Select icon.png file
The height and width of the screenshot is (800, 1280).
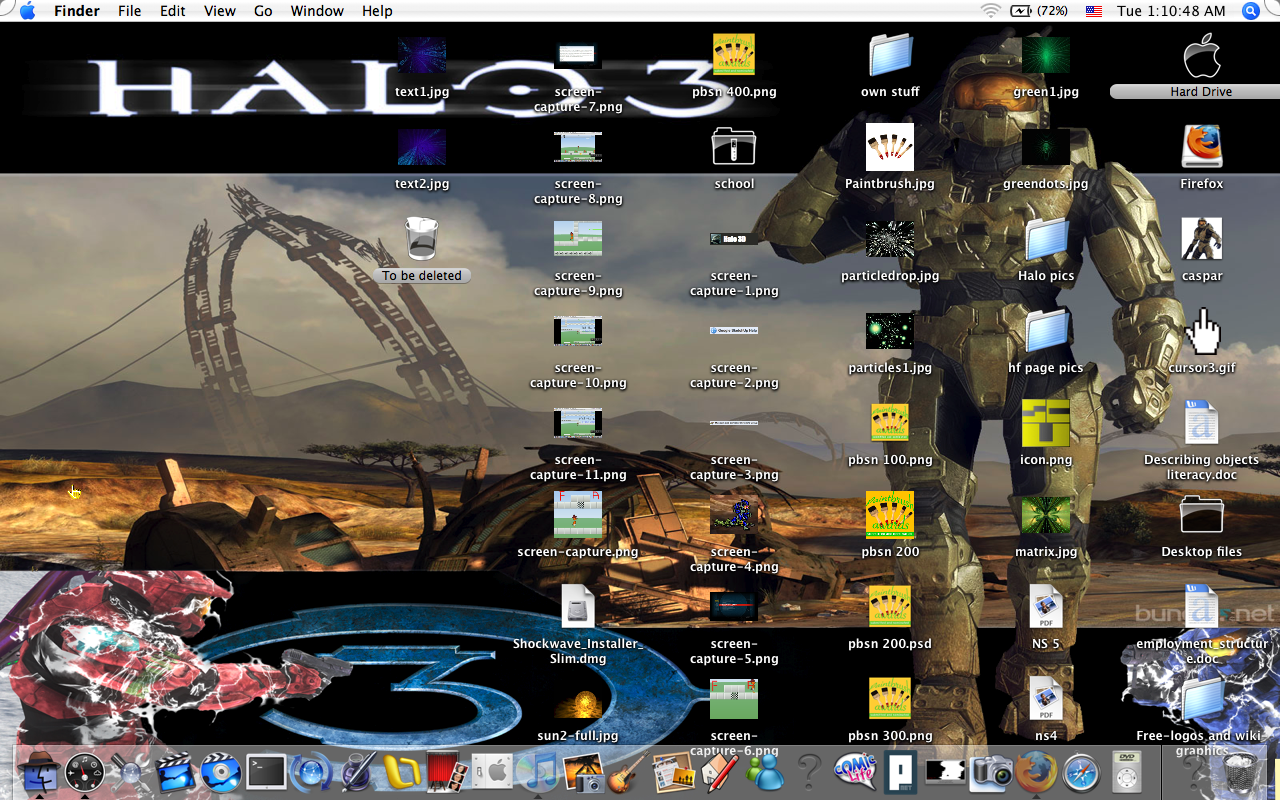point(1046,424)
